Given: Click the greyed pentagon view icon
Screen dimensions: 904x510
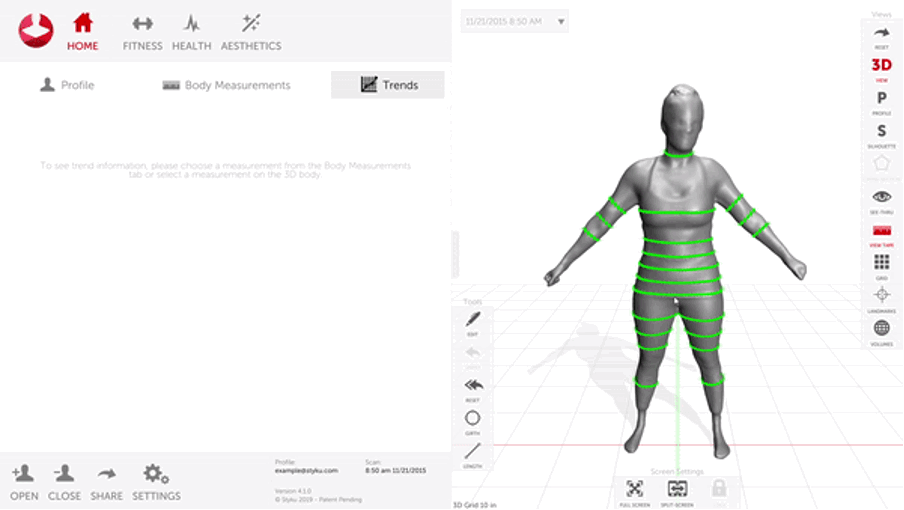Looking at the screenshot, I should click(x=882, y=164).
